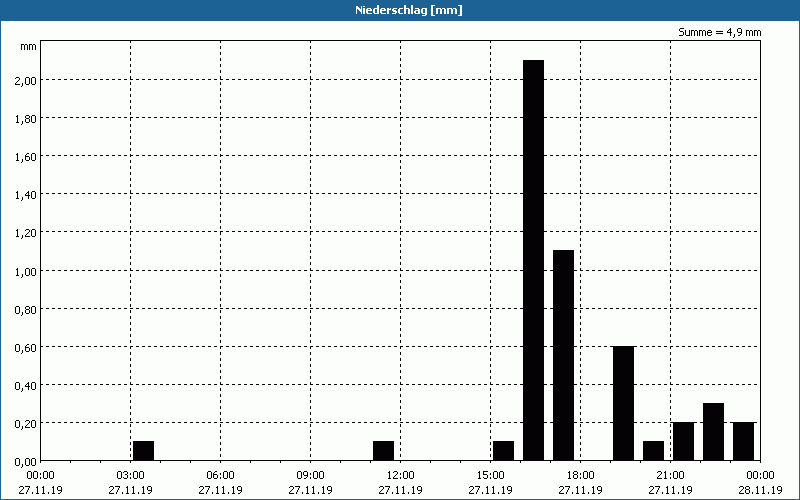This screenshot has width=800, height=500.
Task: Click the 'Niederschlag [mm]' chart title
Action: (409, 10)
